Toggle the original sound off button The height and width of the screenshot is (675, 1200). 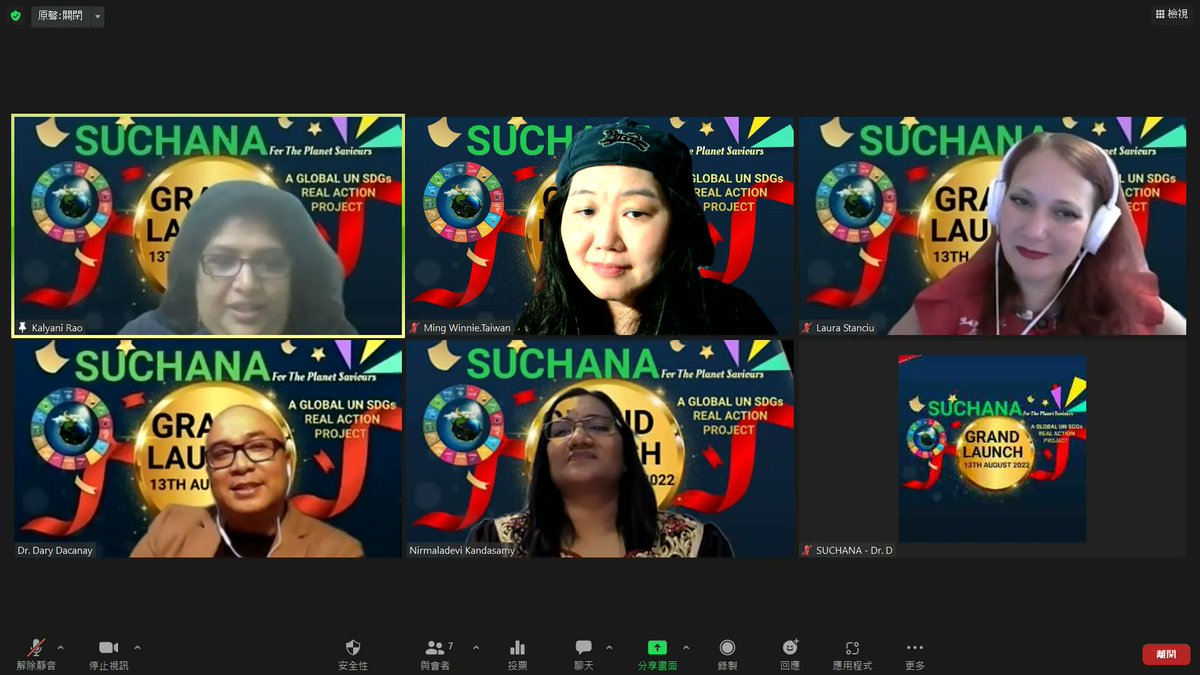tap(60, 16)
